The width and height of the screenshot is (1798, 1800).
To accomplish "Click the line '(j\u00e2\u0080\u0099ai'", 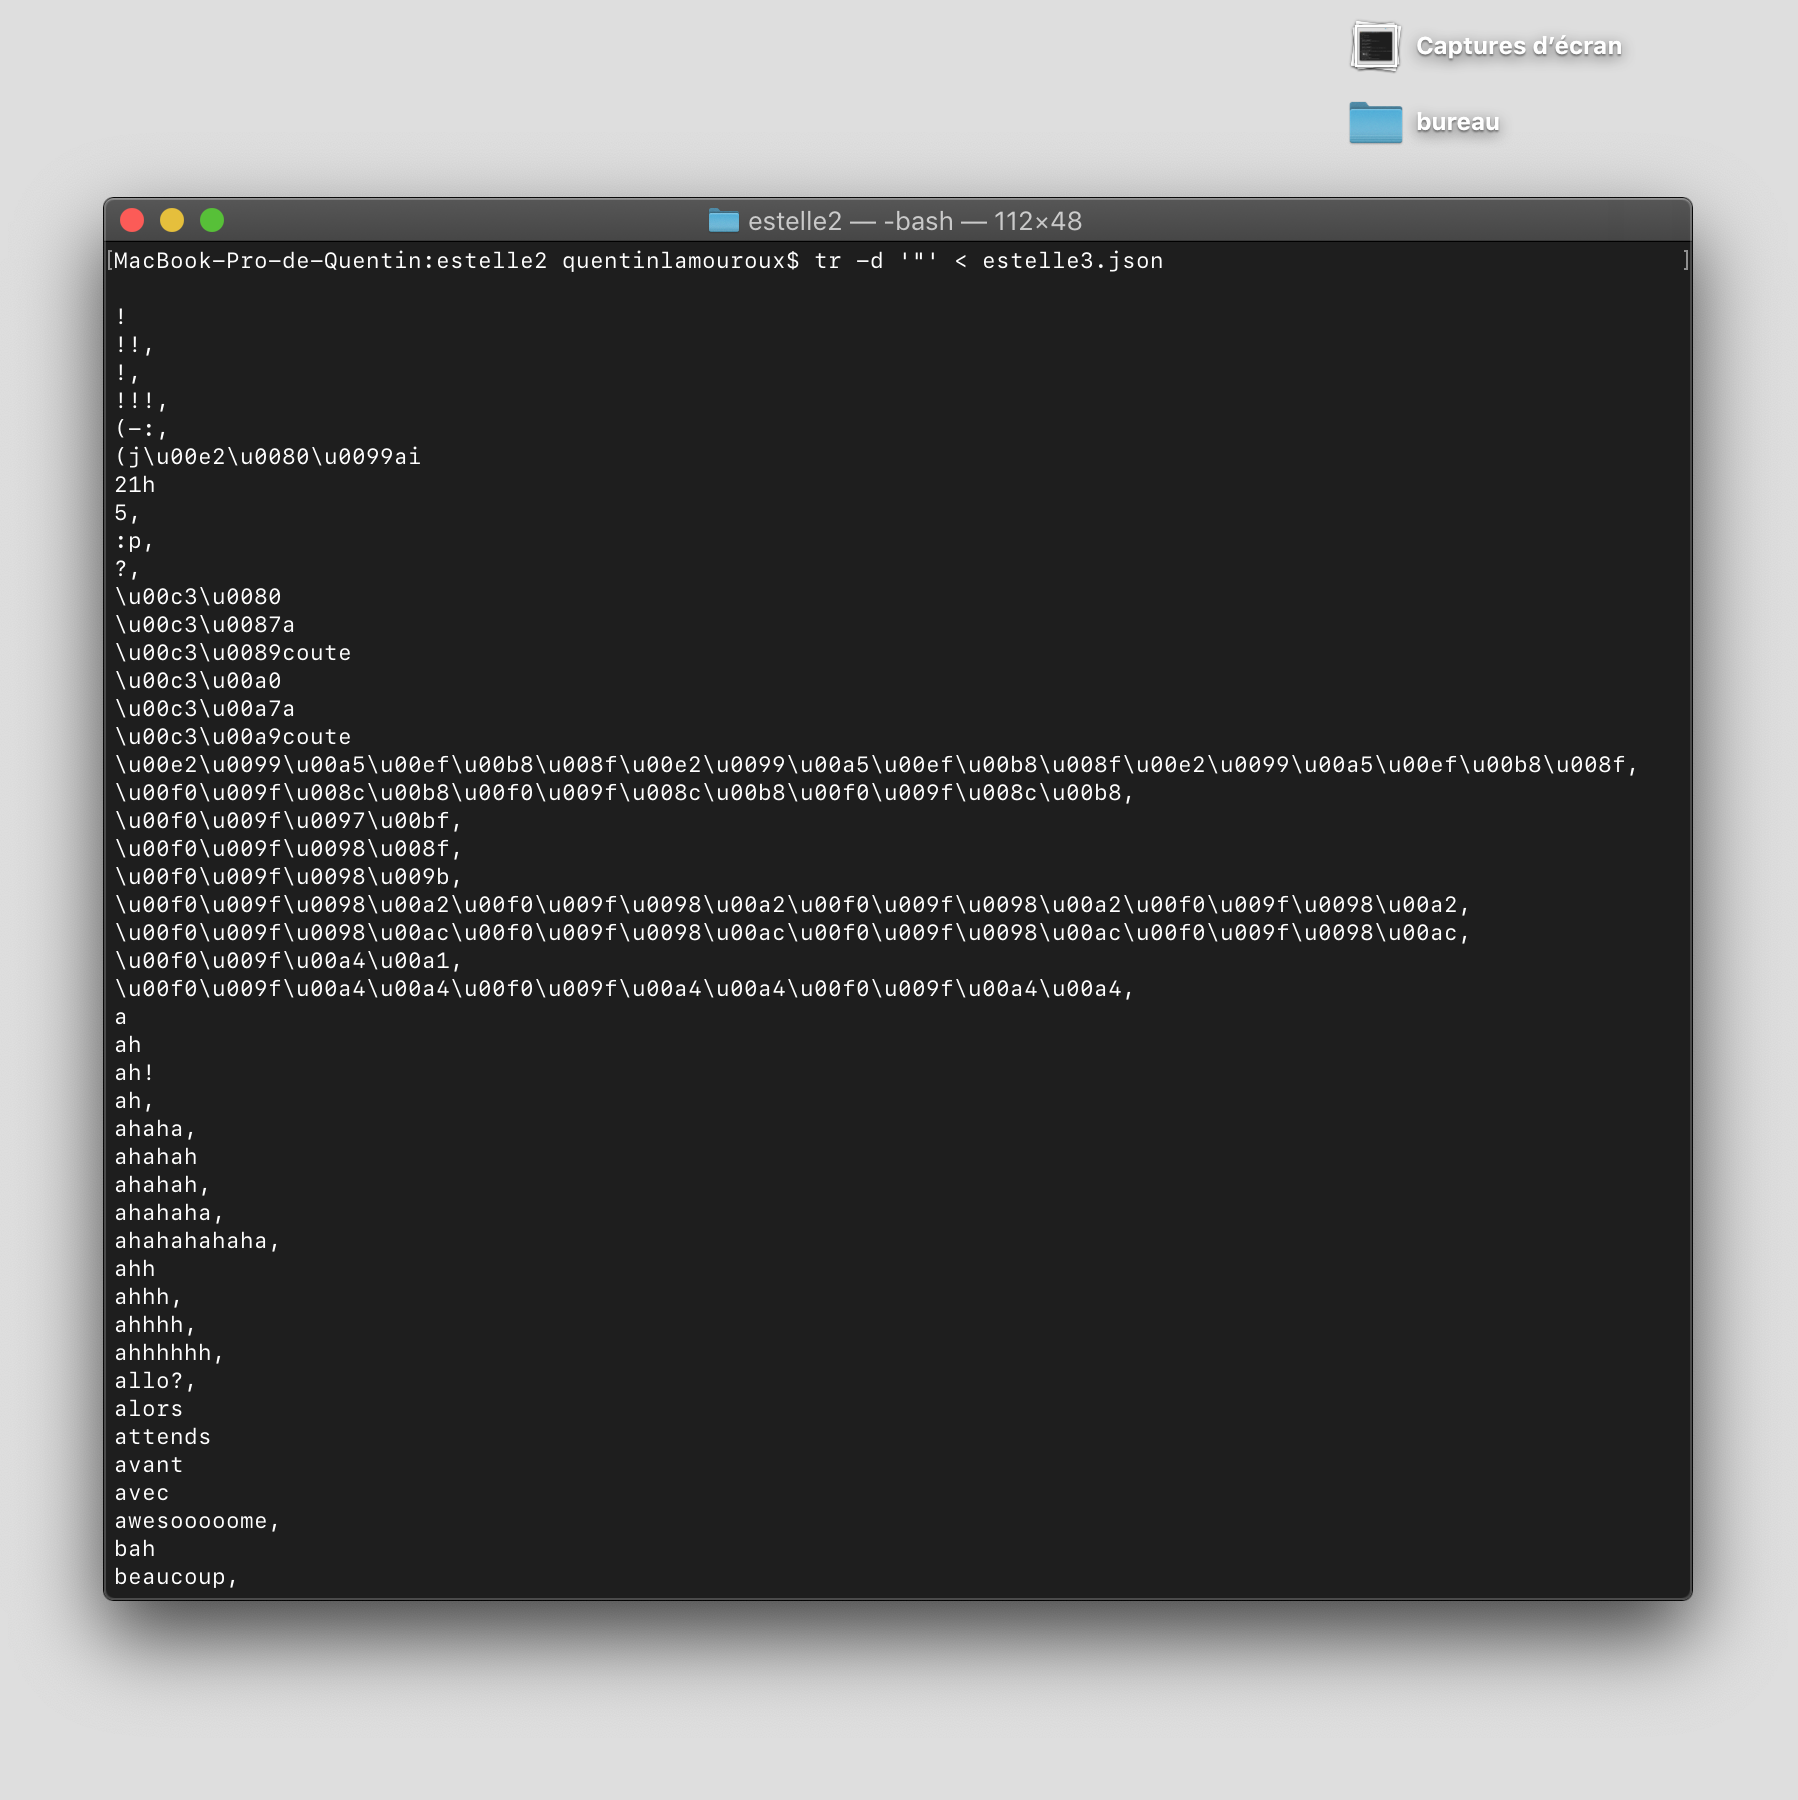I will [268, 457].
